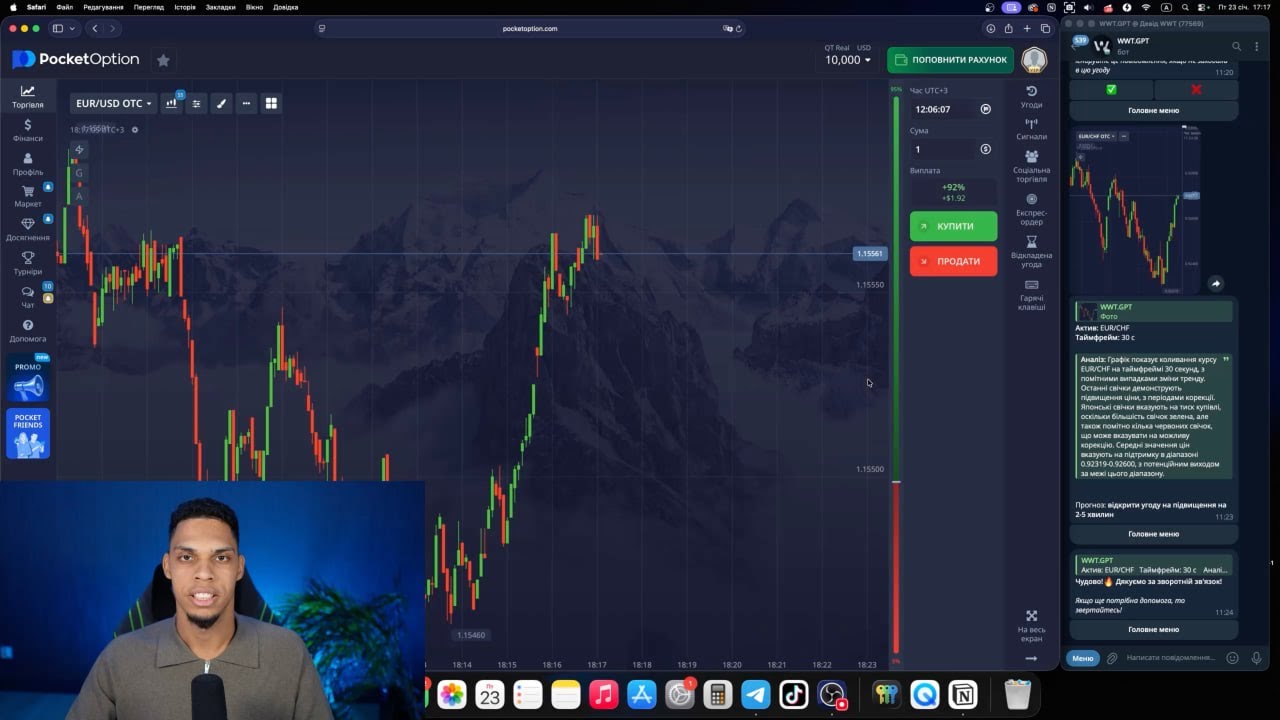The image size is (1280, 720).
Task: Click the small gear next to chart time
Action: [135, 129]
